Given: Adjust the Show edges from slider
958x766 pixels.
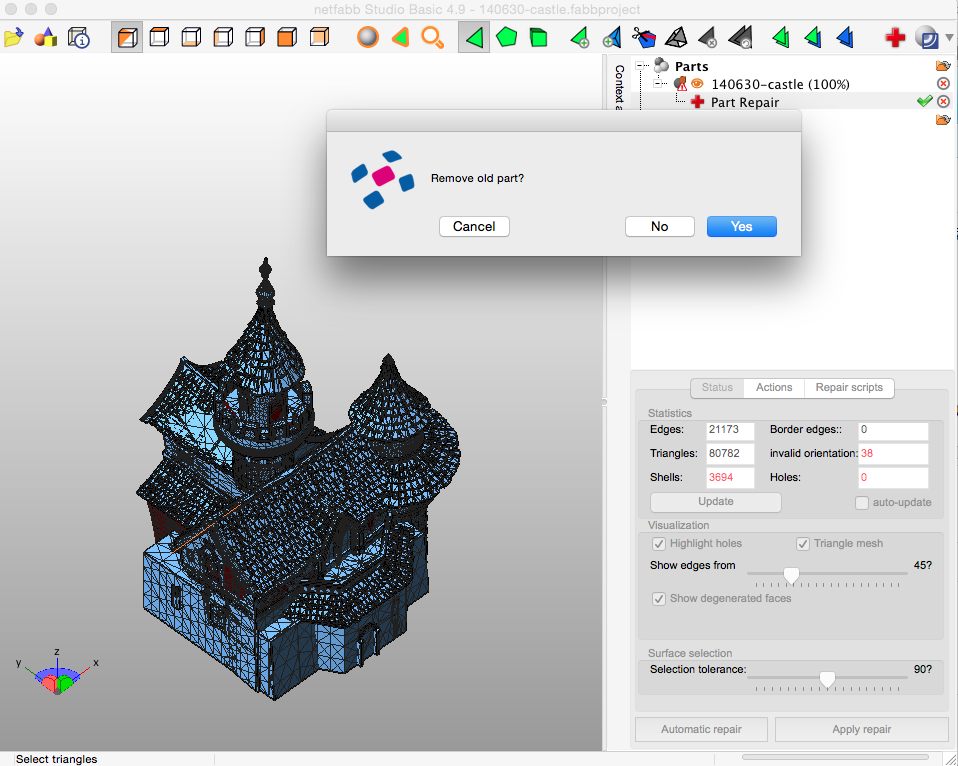Looking at the screenshot, I should 791,575.
